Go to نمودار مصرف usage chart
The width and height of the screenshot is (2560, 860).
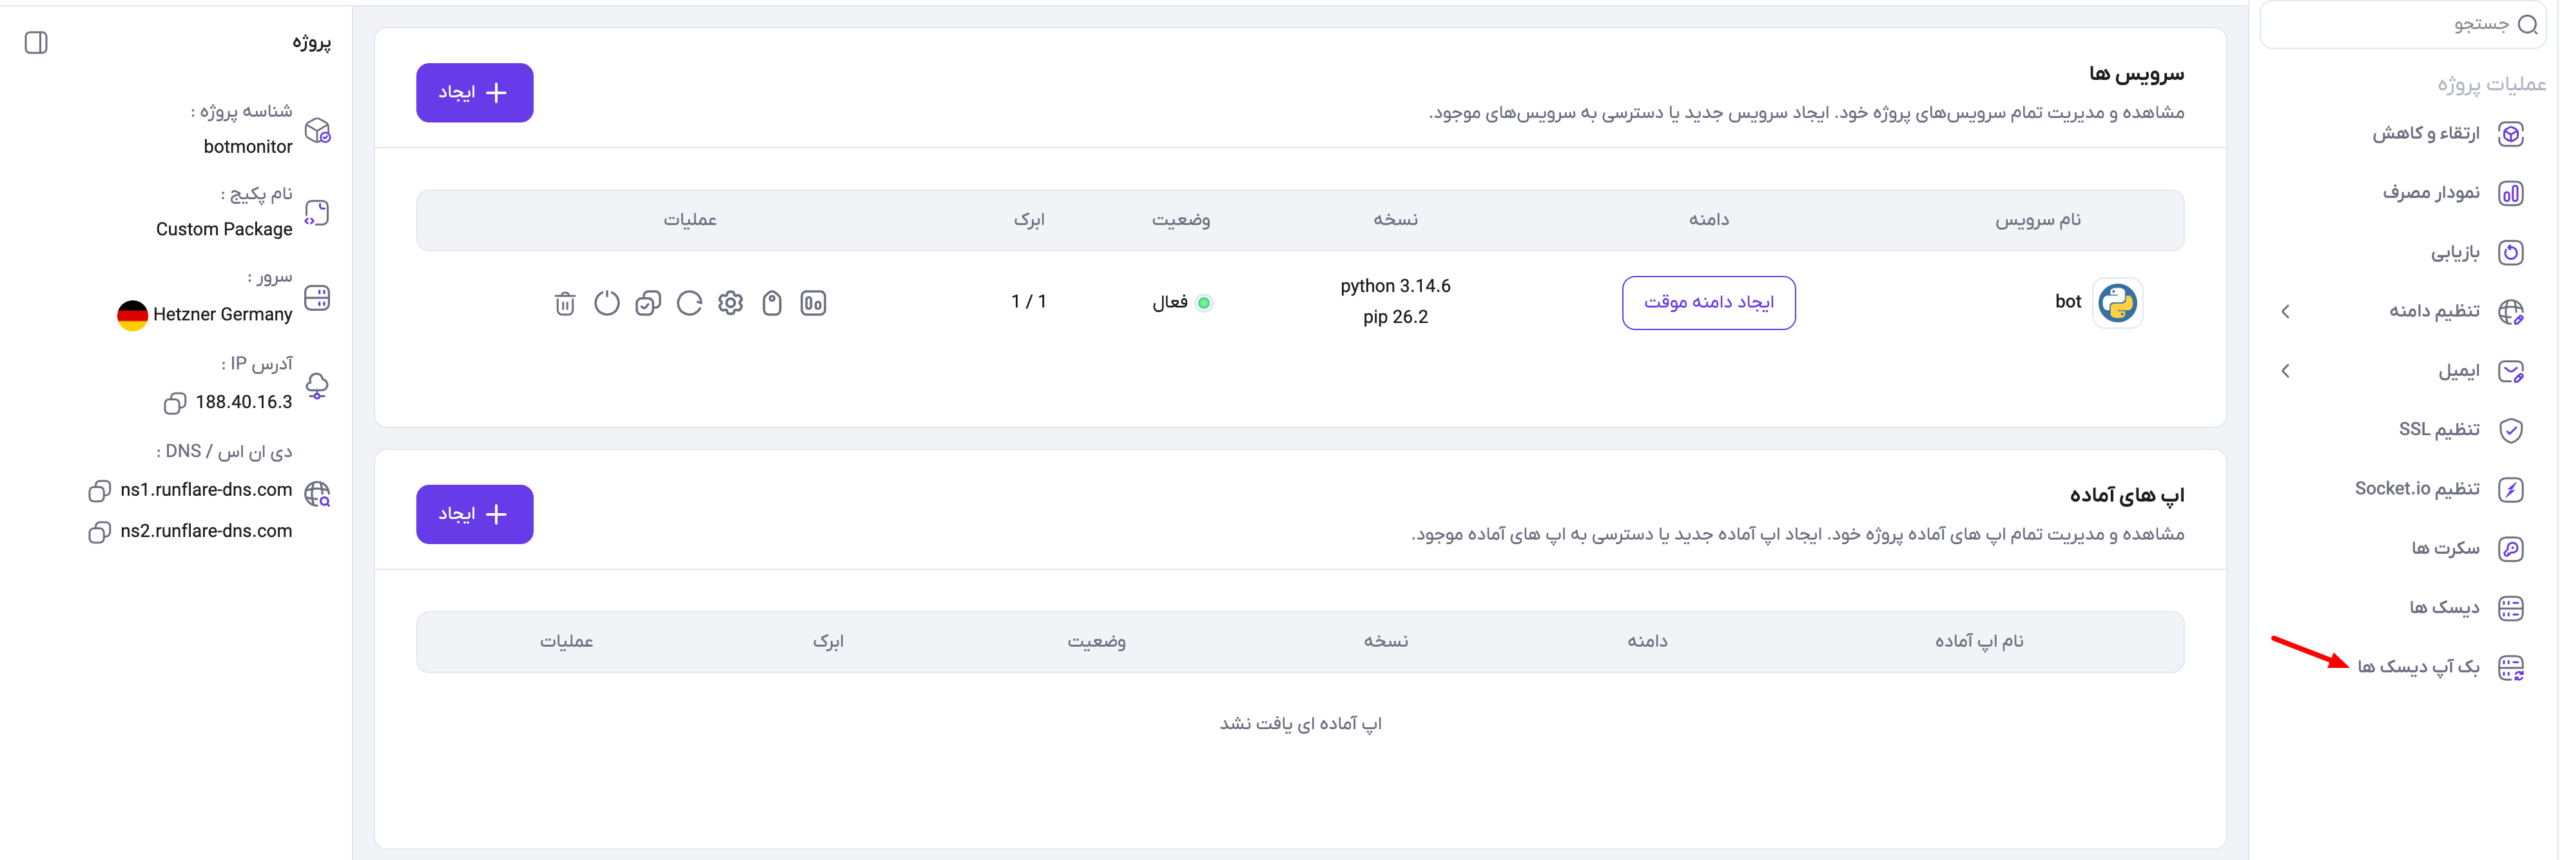pyautogui.click(x=2453, y=193)
